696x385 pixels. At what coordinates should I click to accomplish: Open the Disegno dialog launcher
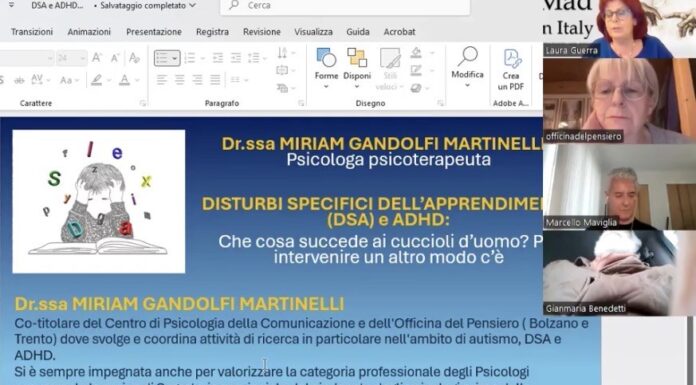[440, 103]
